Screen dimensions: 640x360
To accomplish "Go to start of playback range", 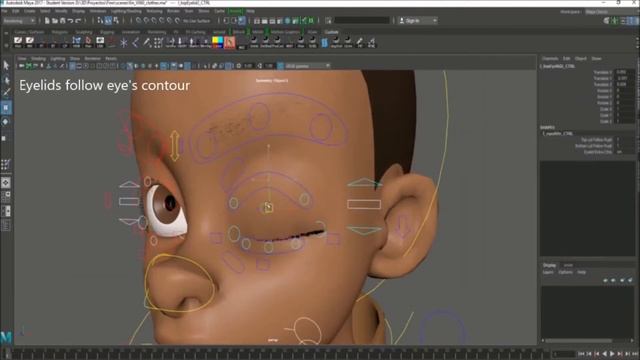I will [x=582, y=353].
